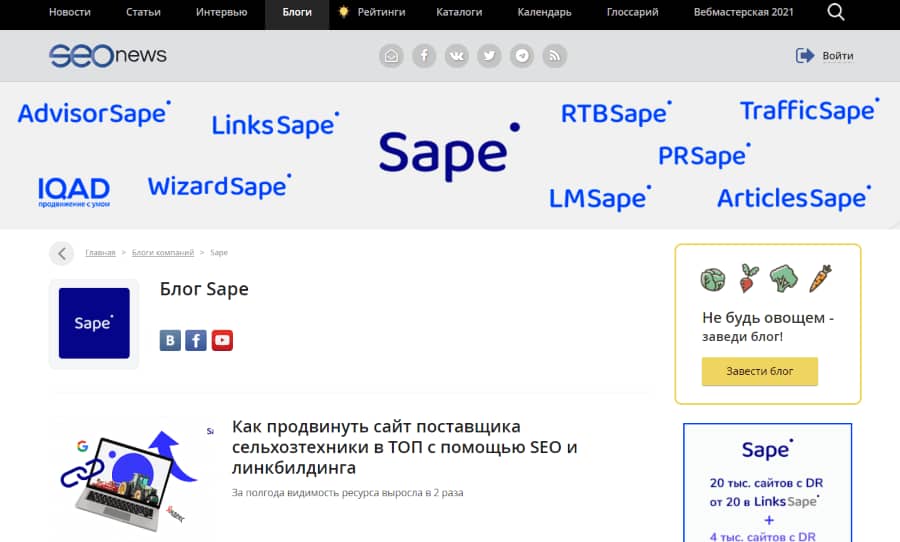Click the Главная breadcrumb link
Viewport: 900px width, 542px height.
[x=100, y=253]
